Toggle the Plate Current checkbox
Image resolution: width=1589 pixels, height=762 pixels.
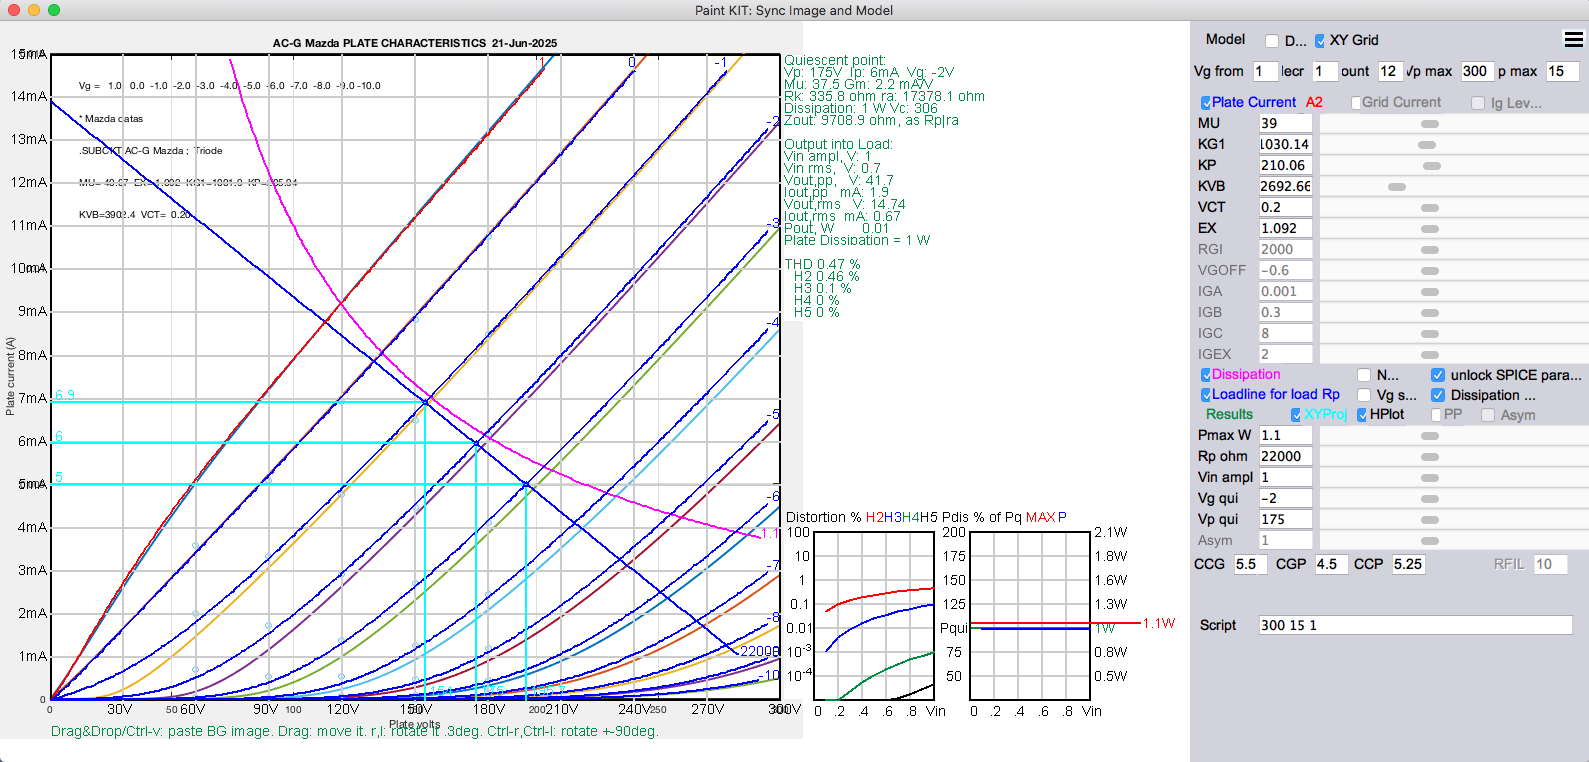1206,103
